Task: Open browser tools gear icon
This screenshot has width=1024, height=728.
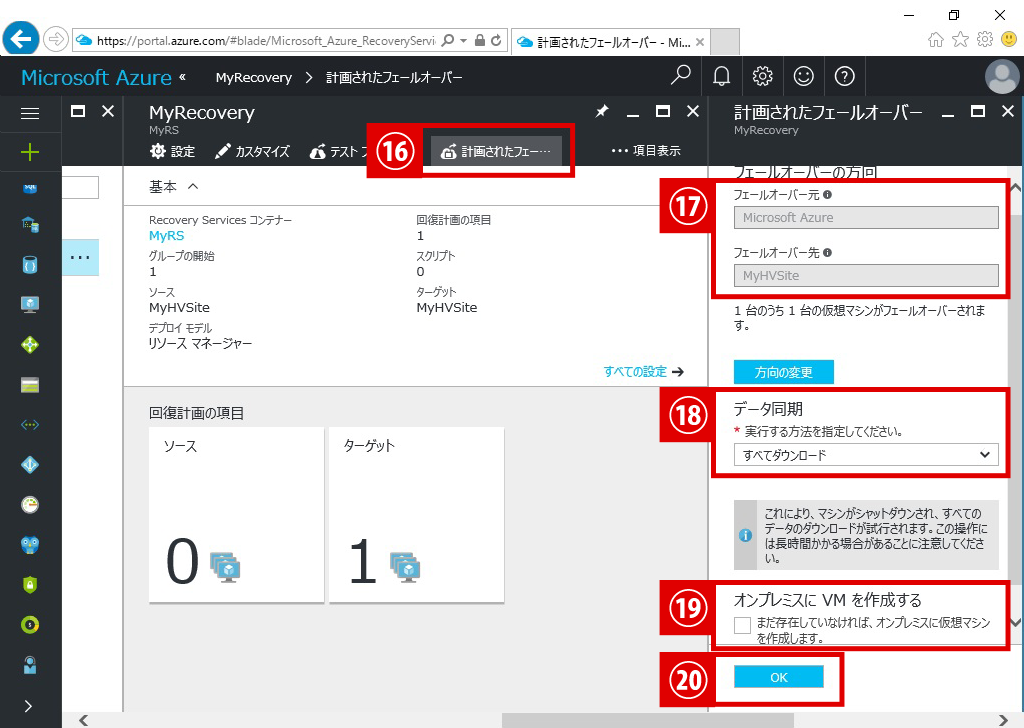Action: pos(985,40)
